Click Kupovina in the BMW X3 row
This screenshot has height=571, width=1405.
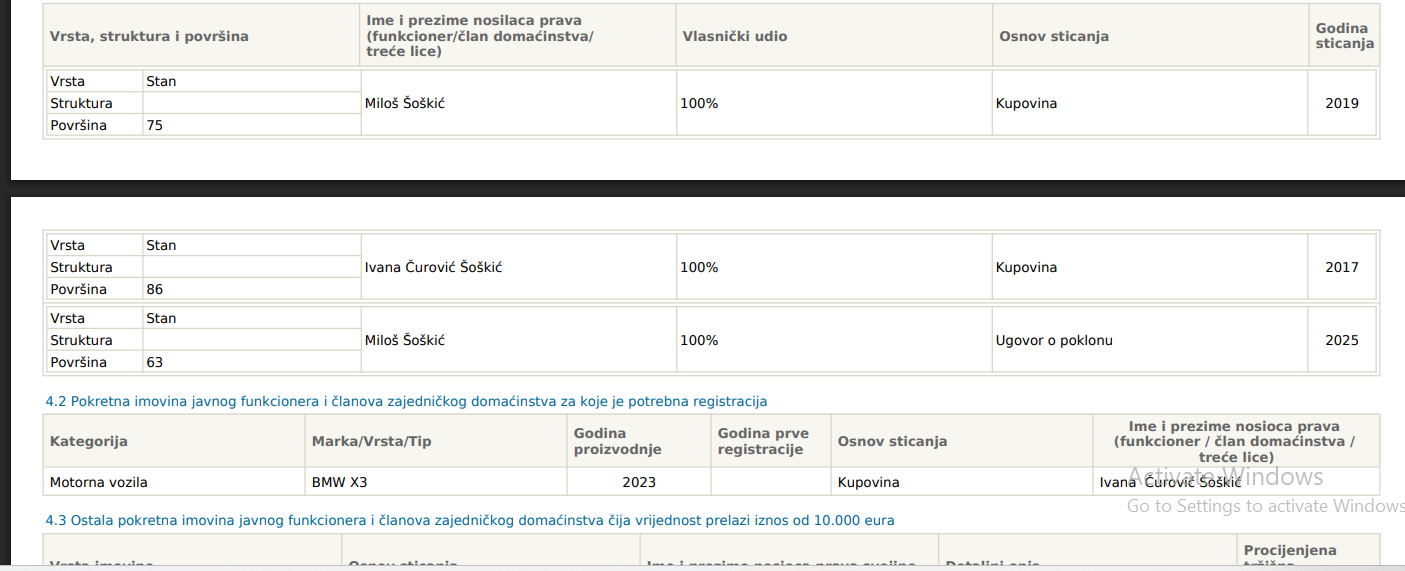[868, 482]
